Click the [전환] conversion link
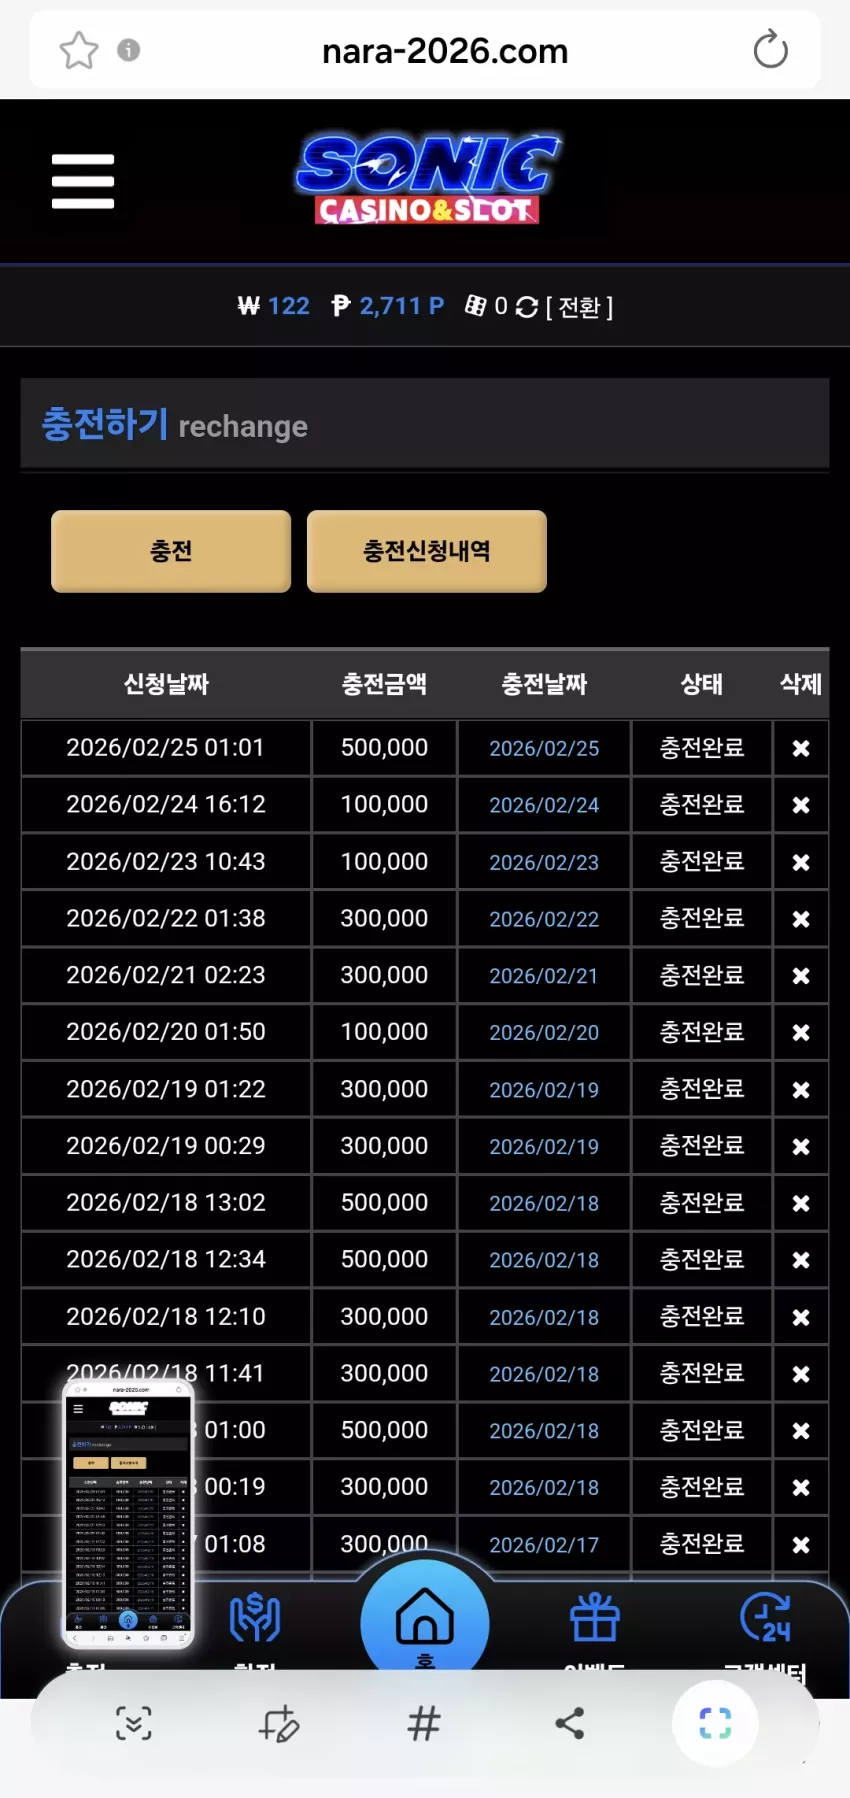The height and width of the screenshot is (1798, 850). click(580, 307)
